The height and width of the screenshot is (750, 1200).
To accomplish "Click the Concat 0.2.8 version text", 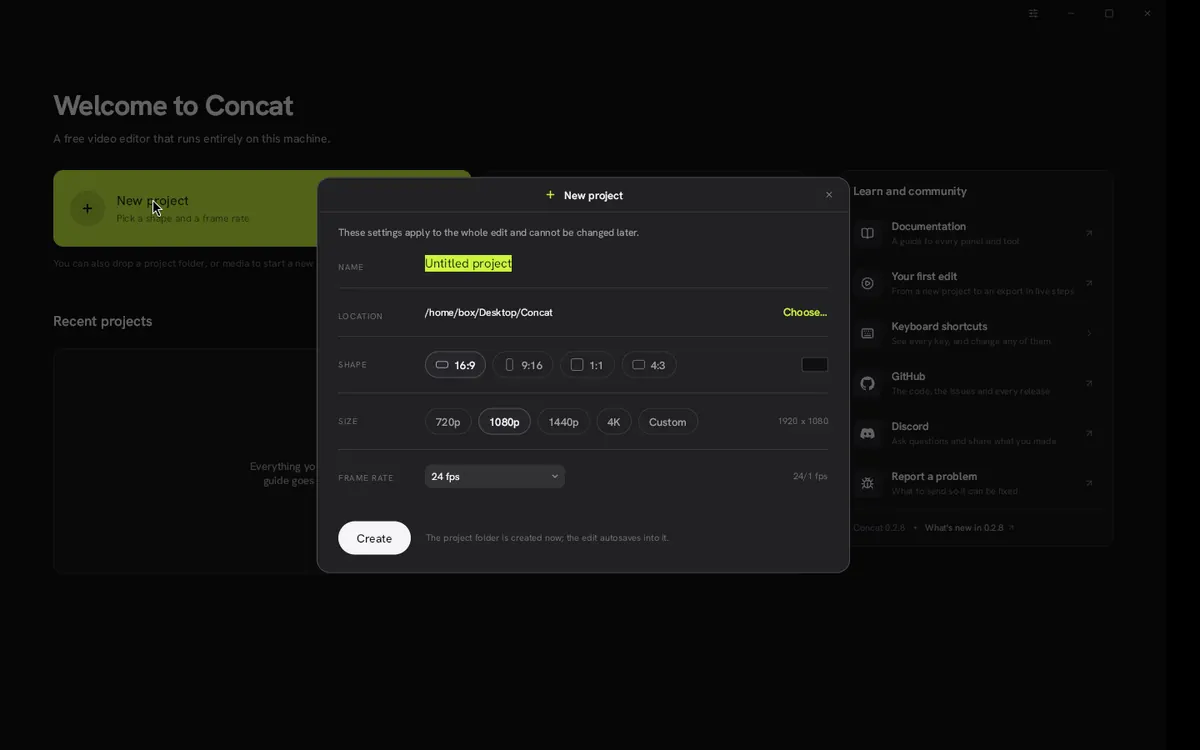I will [x=879, y=528].
